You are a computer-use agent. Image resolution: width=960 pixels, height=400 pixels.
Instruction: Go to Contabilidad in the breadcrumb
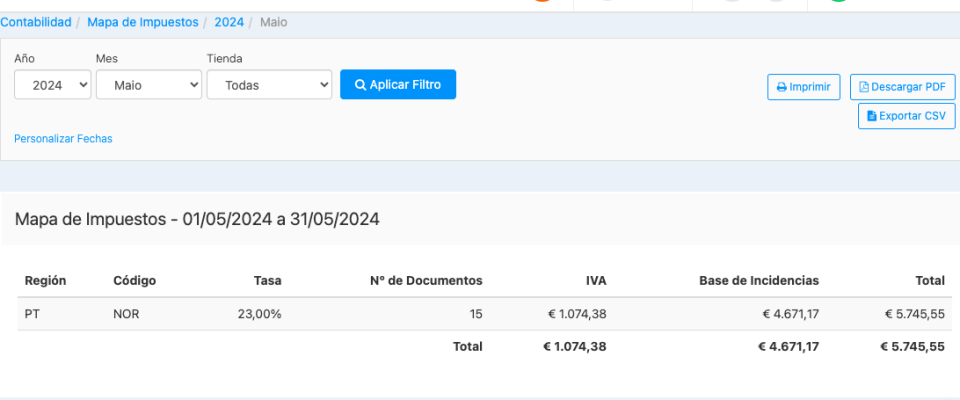tap(36, 21)
